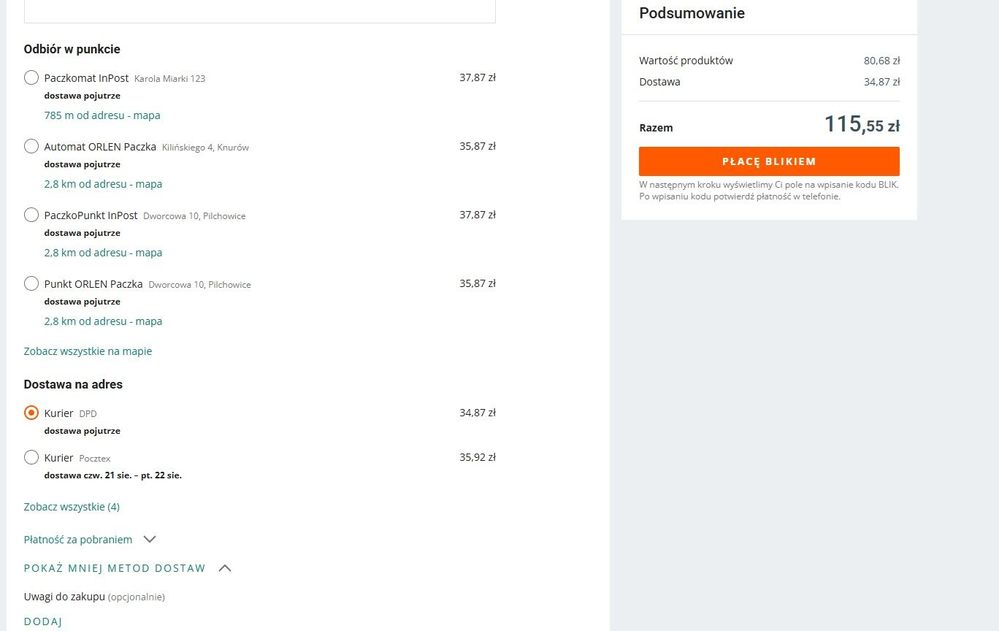The height and width of the screenshot is (631, 999).
Task: Select Kurier DPD delivery
Action: pyautogui.click(x=32, y=413)
